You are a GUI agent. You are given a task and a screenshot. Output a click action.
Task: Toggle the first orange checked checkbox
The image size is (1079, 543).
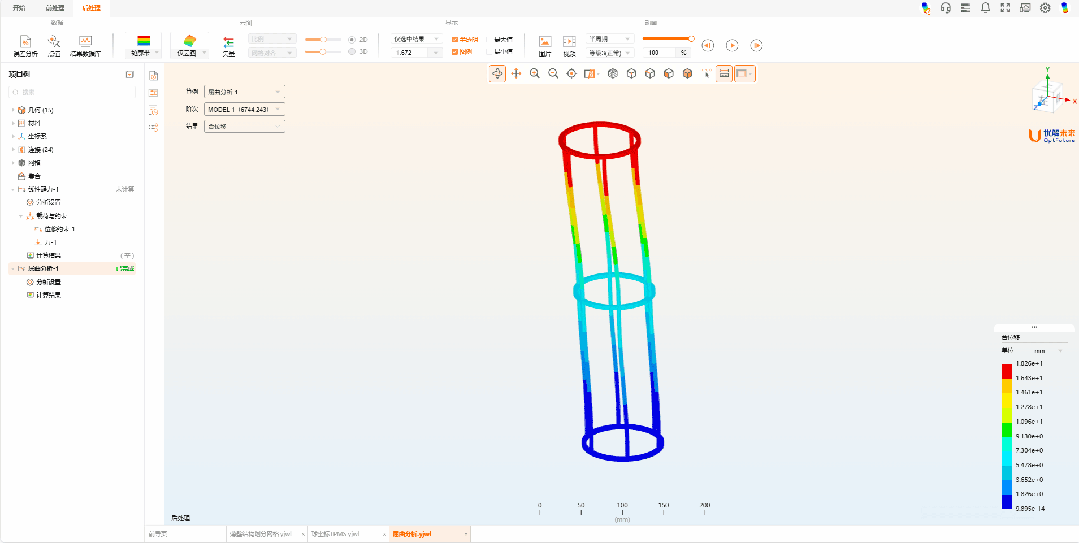[x=455, y=39]
